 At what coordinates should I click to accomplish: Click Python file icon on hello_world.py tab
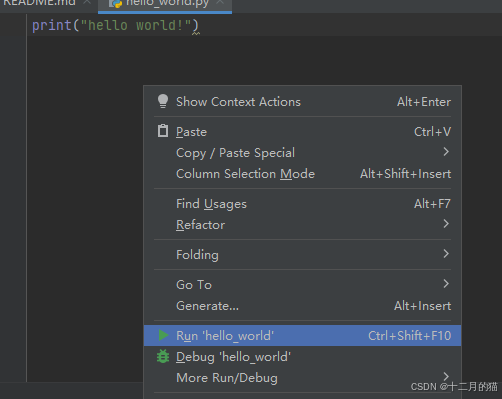coord(116,3)
